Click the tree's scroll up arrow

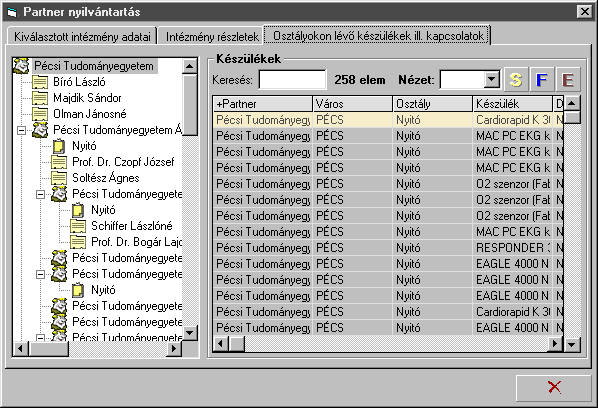(190, 66)
